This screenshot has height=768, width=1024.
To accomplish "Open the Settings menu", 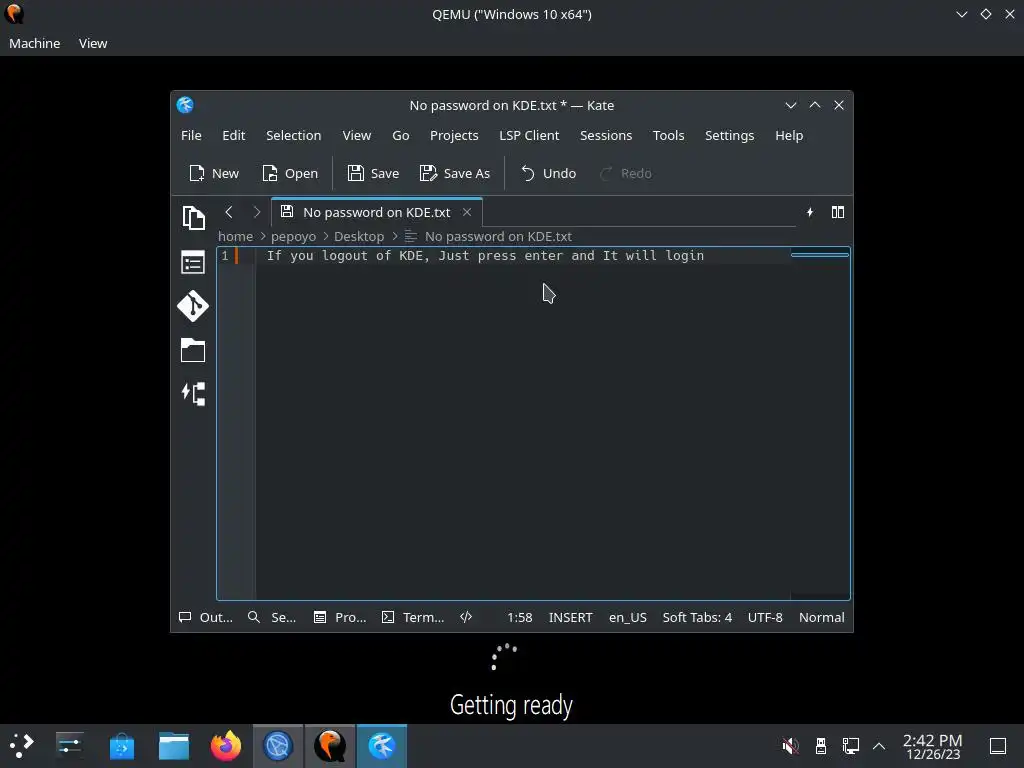I will (729, 135).
